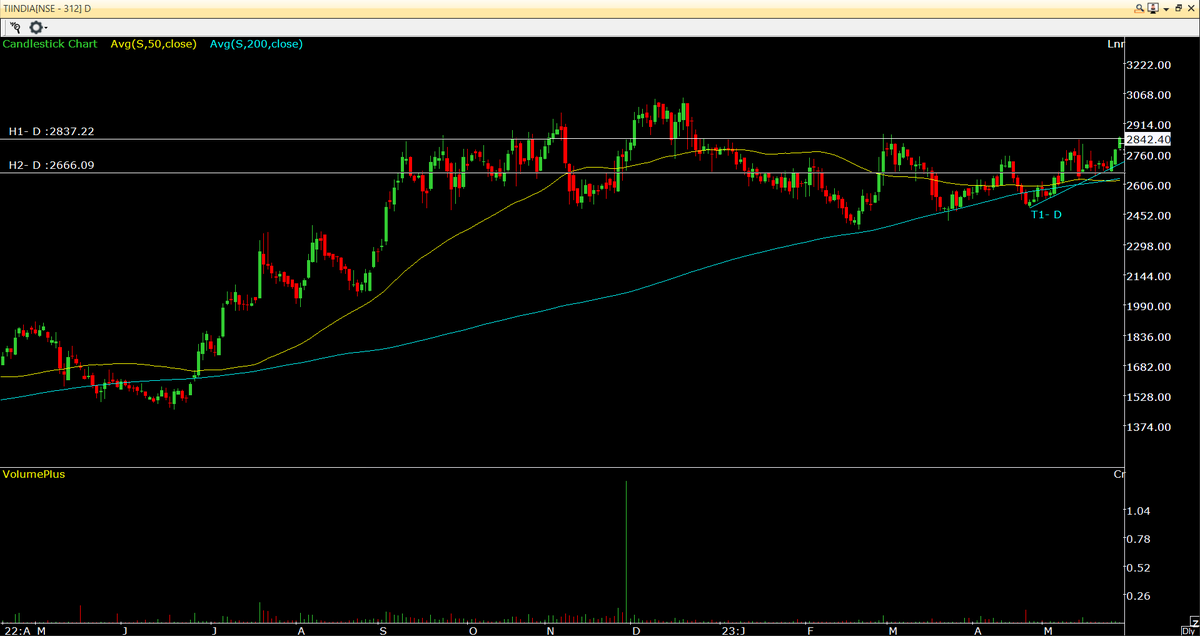The height and width of the screenshot is (636, 1200).
Task: Click the H1- D :2837.22 horizontal line label
Action: [x=50, y=131]
